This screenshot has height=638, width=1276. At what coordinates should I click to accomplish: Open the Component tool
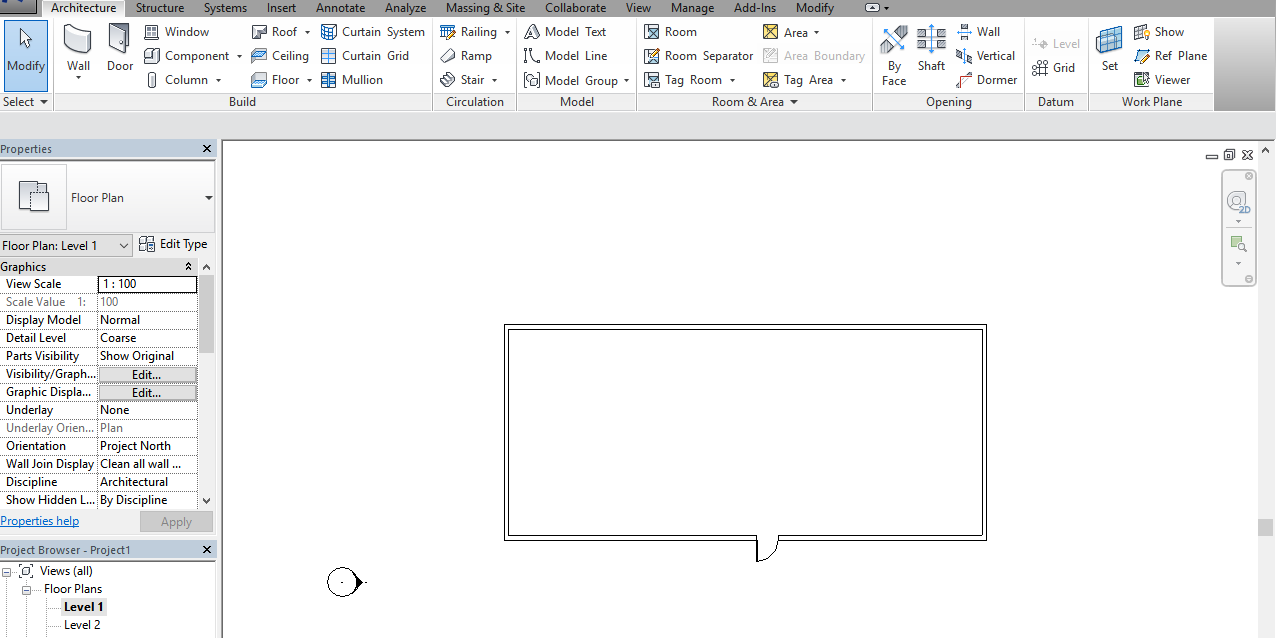(187, 56)
